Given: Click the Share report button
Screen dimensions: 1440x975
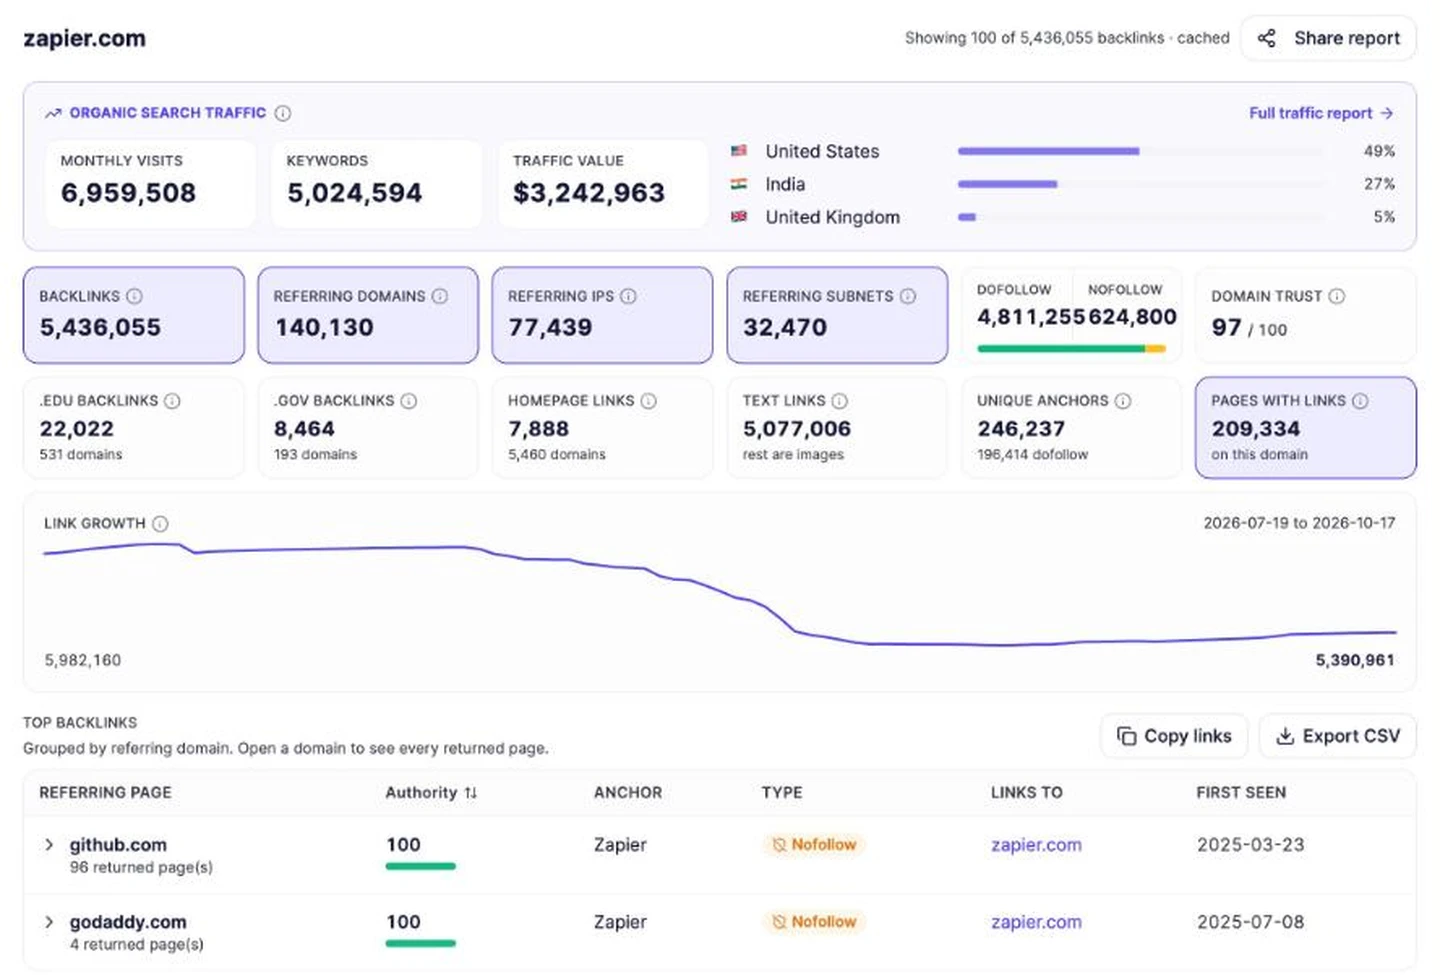Looking at the screenshot, I should [1328, 38].
